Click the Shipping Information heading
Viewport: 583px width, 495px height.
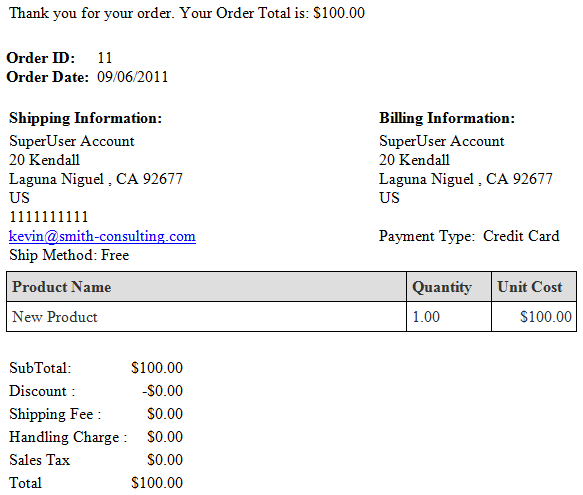click(x=86, y=118)
